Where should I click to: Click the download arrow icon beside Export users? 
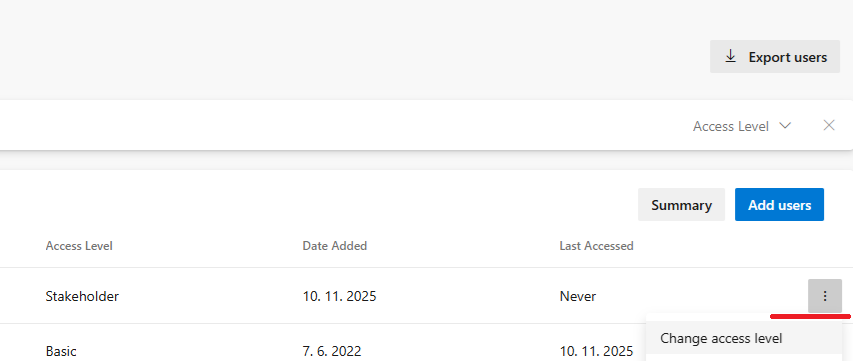pos(731,57)
